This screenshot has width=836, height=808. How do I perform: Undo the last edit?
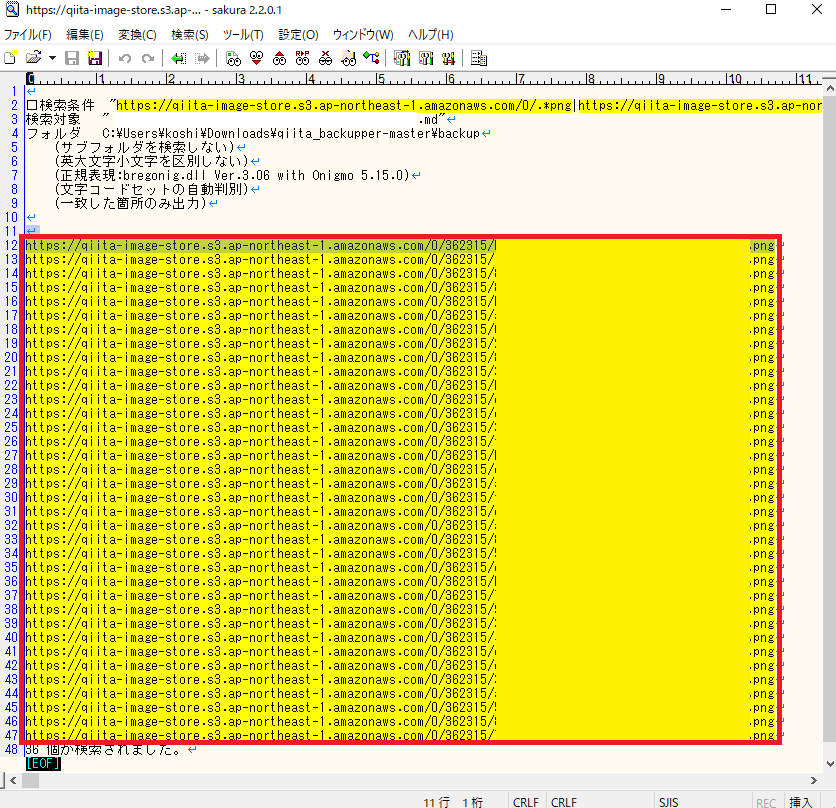(125, 58)
